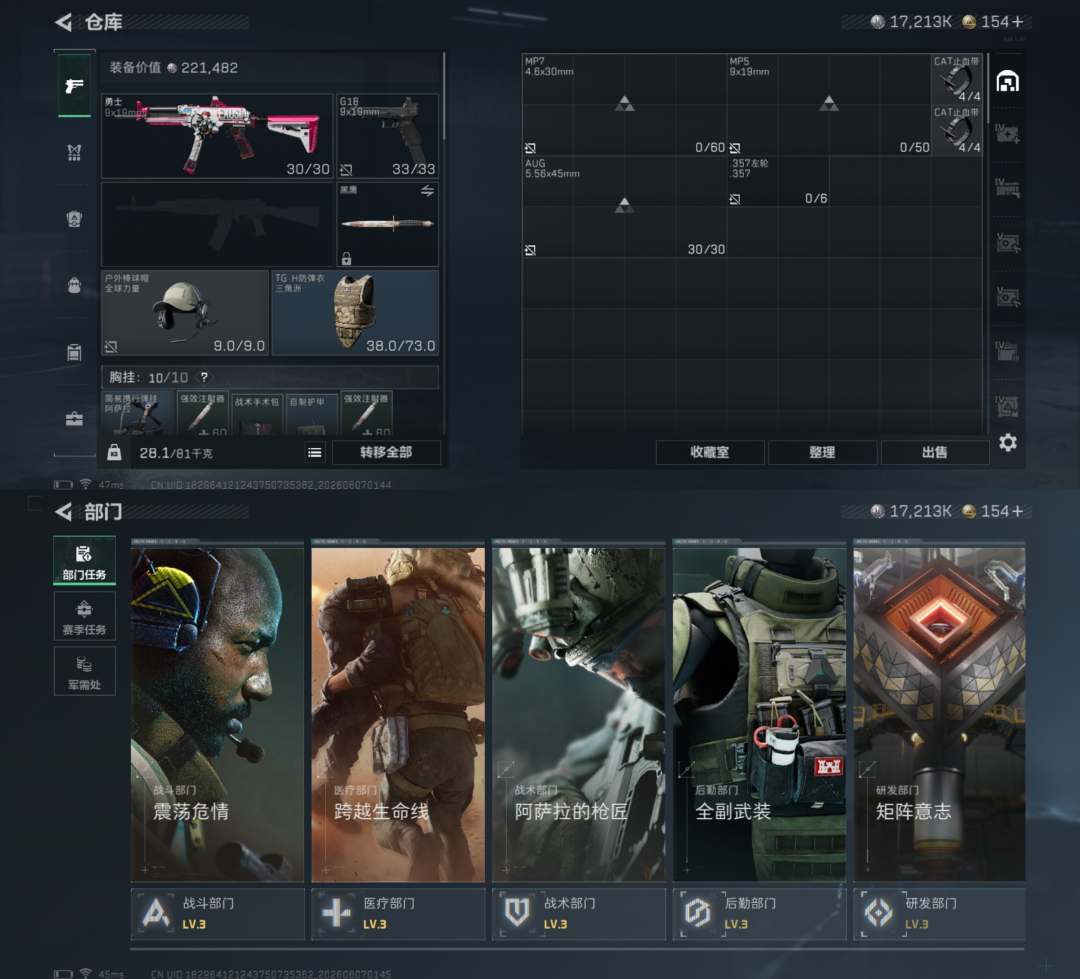Click the unbound tag icon on 户外棒球帽 slot
The width and height of the screenshot is (1080, 979).
coord(111,347)
